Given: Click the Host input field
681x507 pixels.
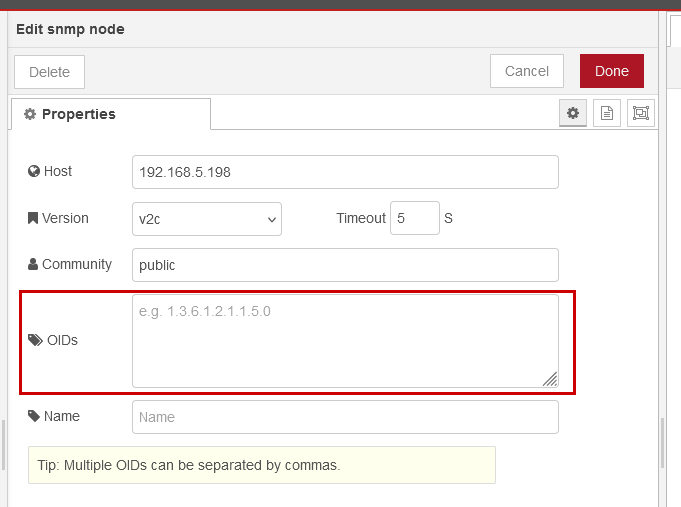Looking at the screenshot, I should pos(345,172).
